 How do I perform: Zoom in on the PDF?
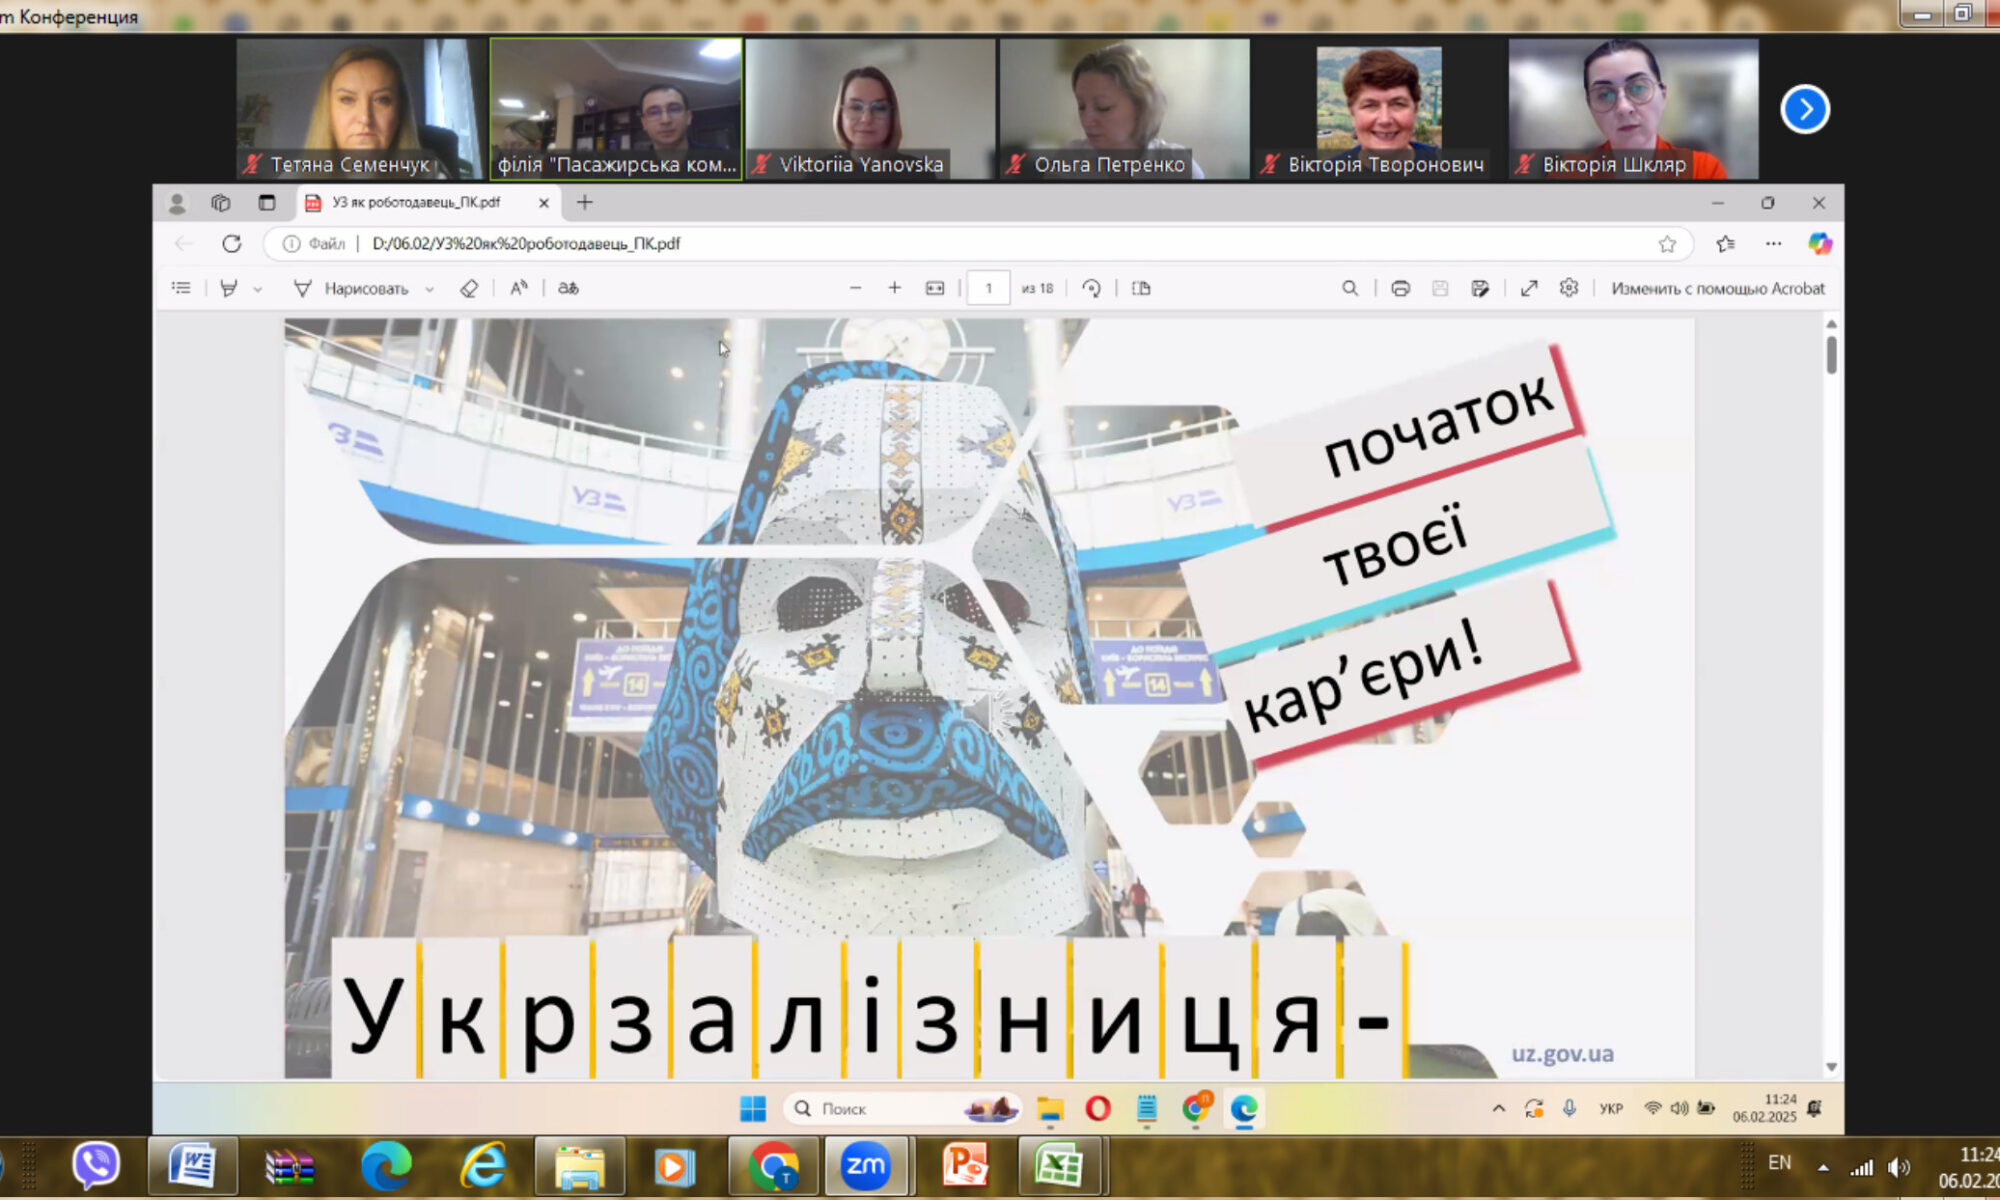click(895, 288)
